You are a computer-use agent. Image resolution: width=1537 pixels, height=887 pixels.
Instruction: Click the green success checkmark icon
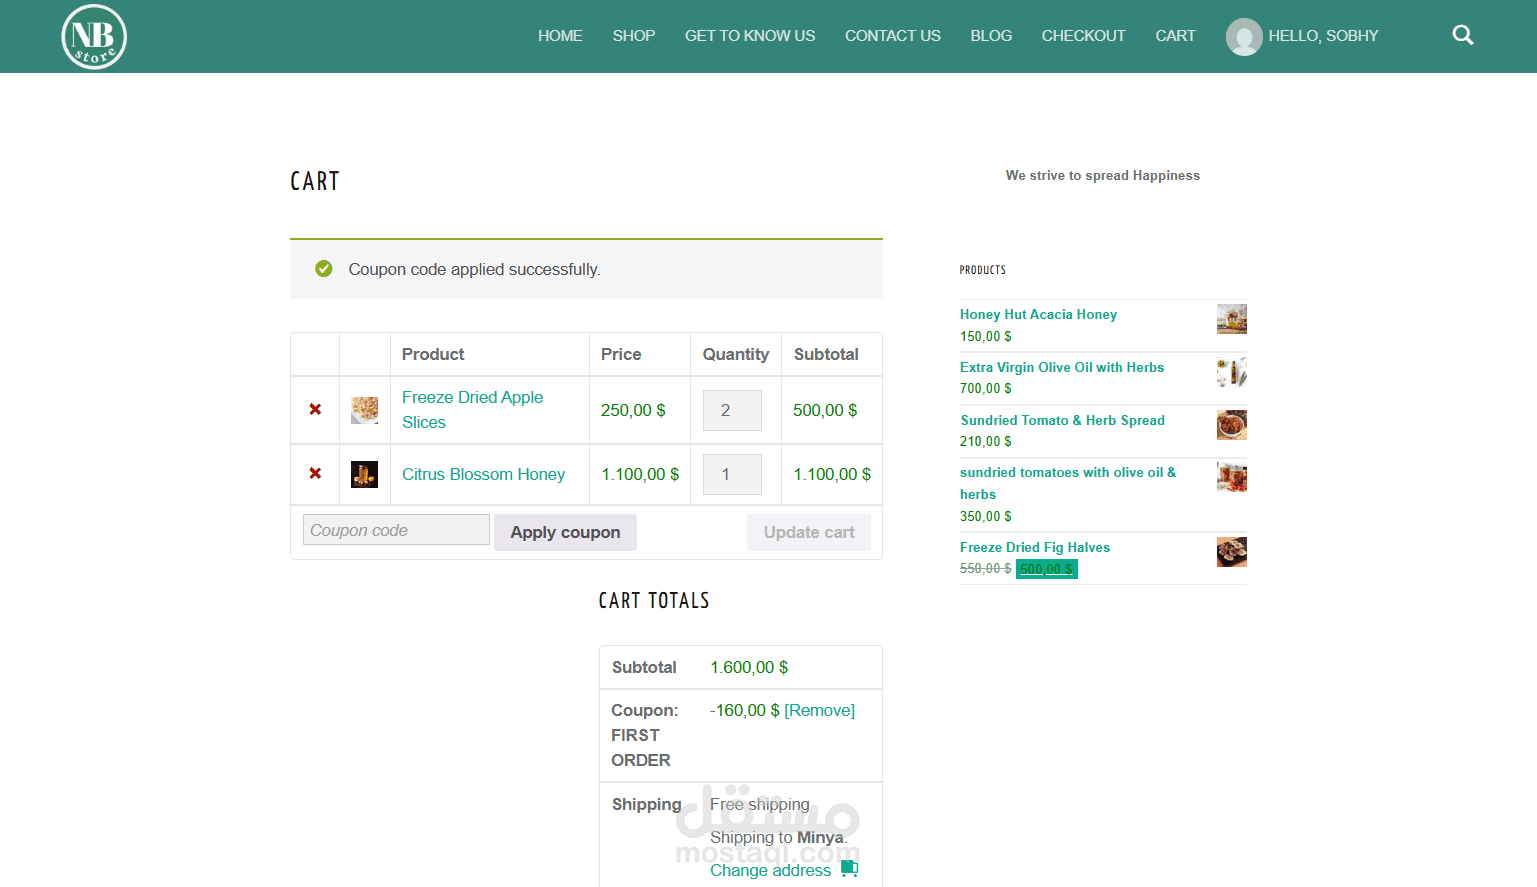pos(323,268)
